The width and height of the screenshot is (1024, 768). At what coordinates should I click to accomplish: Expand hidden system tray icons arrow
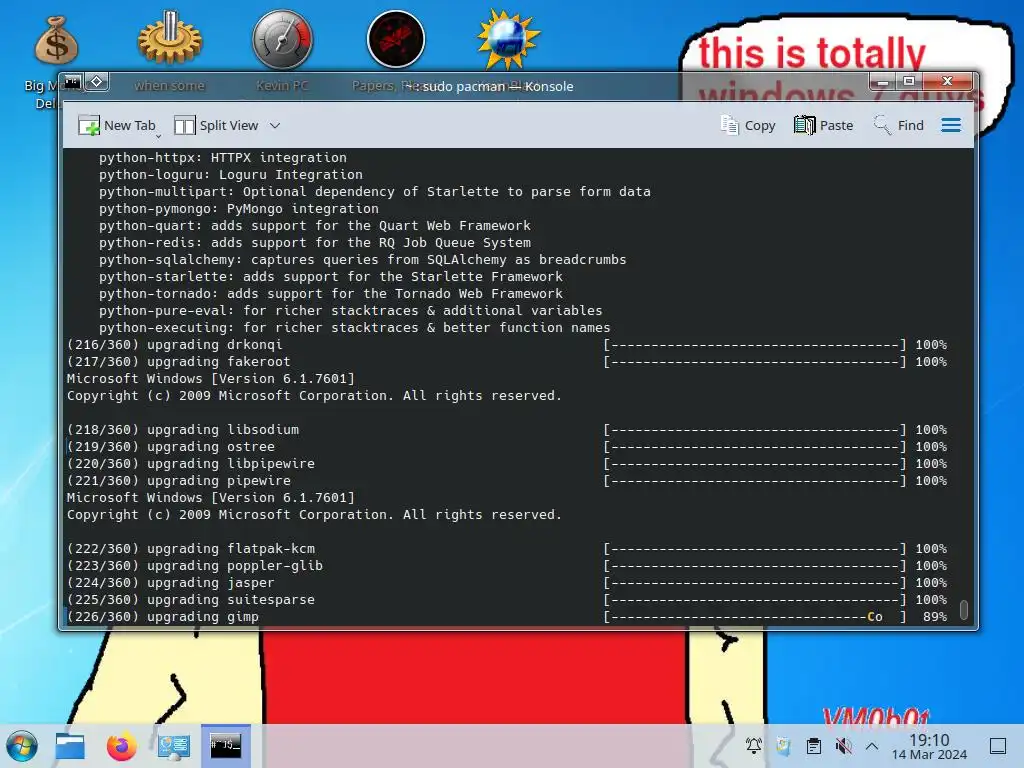click(872, 746)
